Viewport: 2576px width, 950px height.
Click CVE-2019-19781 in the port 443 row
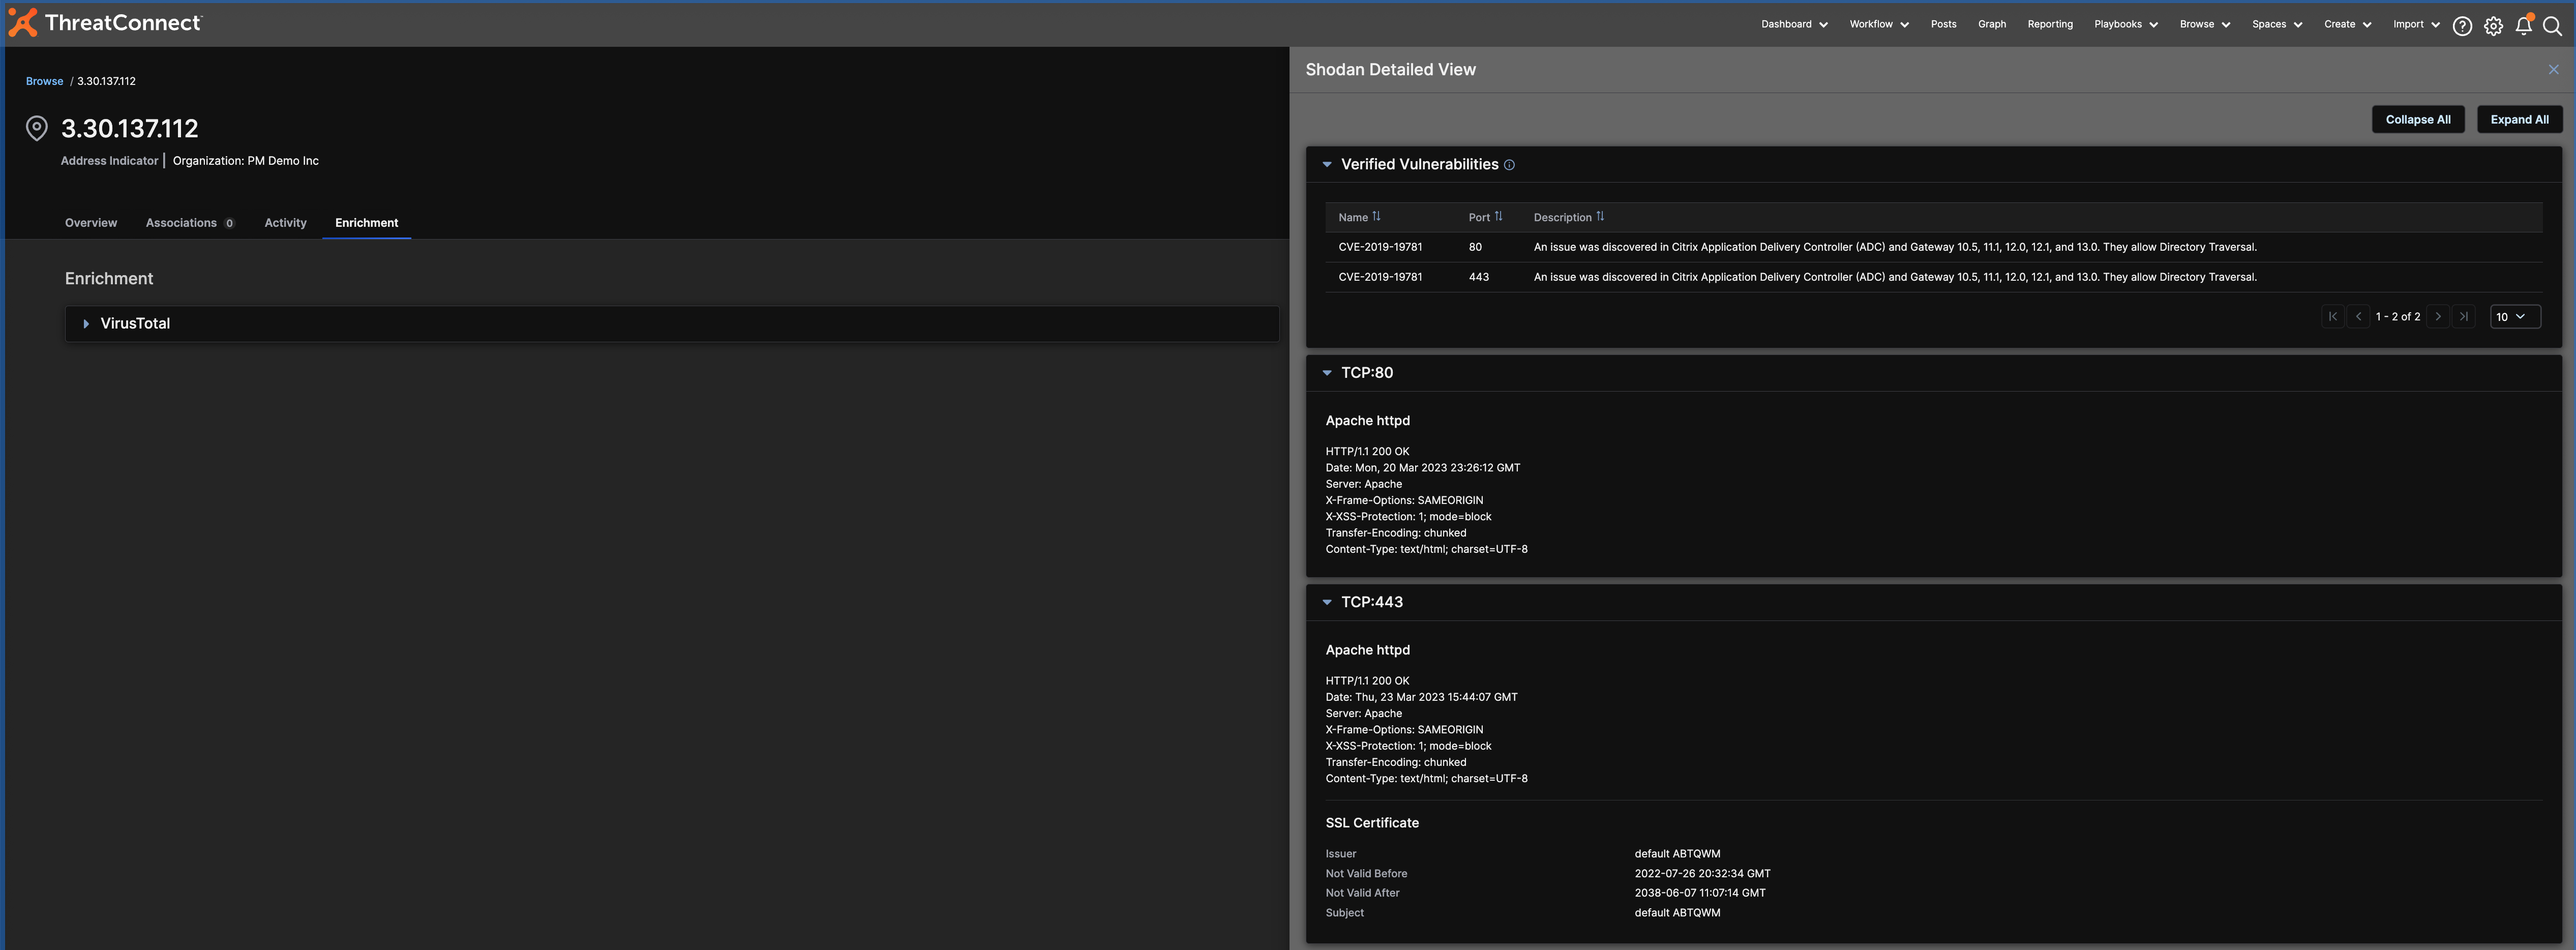click(x=1379, y=277)
